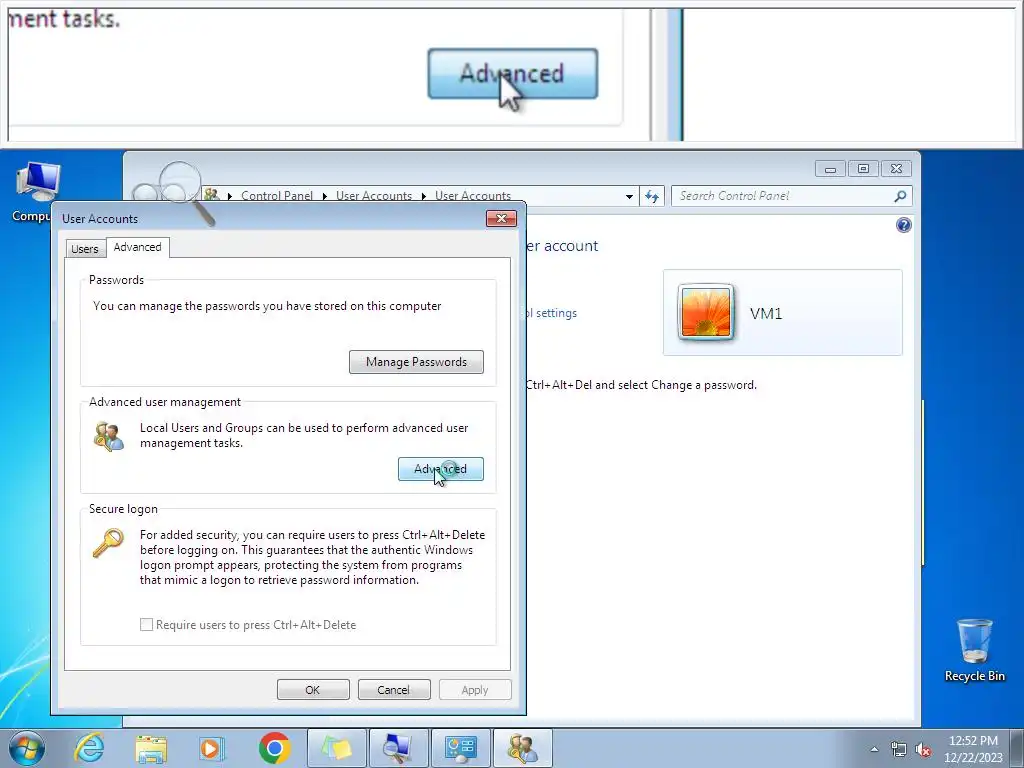
Task: Cancel the User Accounts dialog
Action: click(x=394, y=690)
